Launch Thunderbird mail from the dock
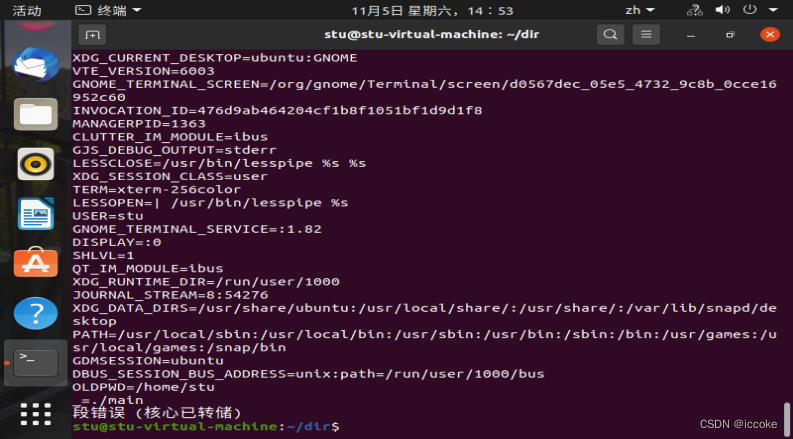Image resolution: width=793 pixels, height=439 pixels. click(x=36, y=64)
